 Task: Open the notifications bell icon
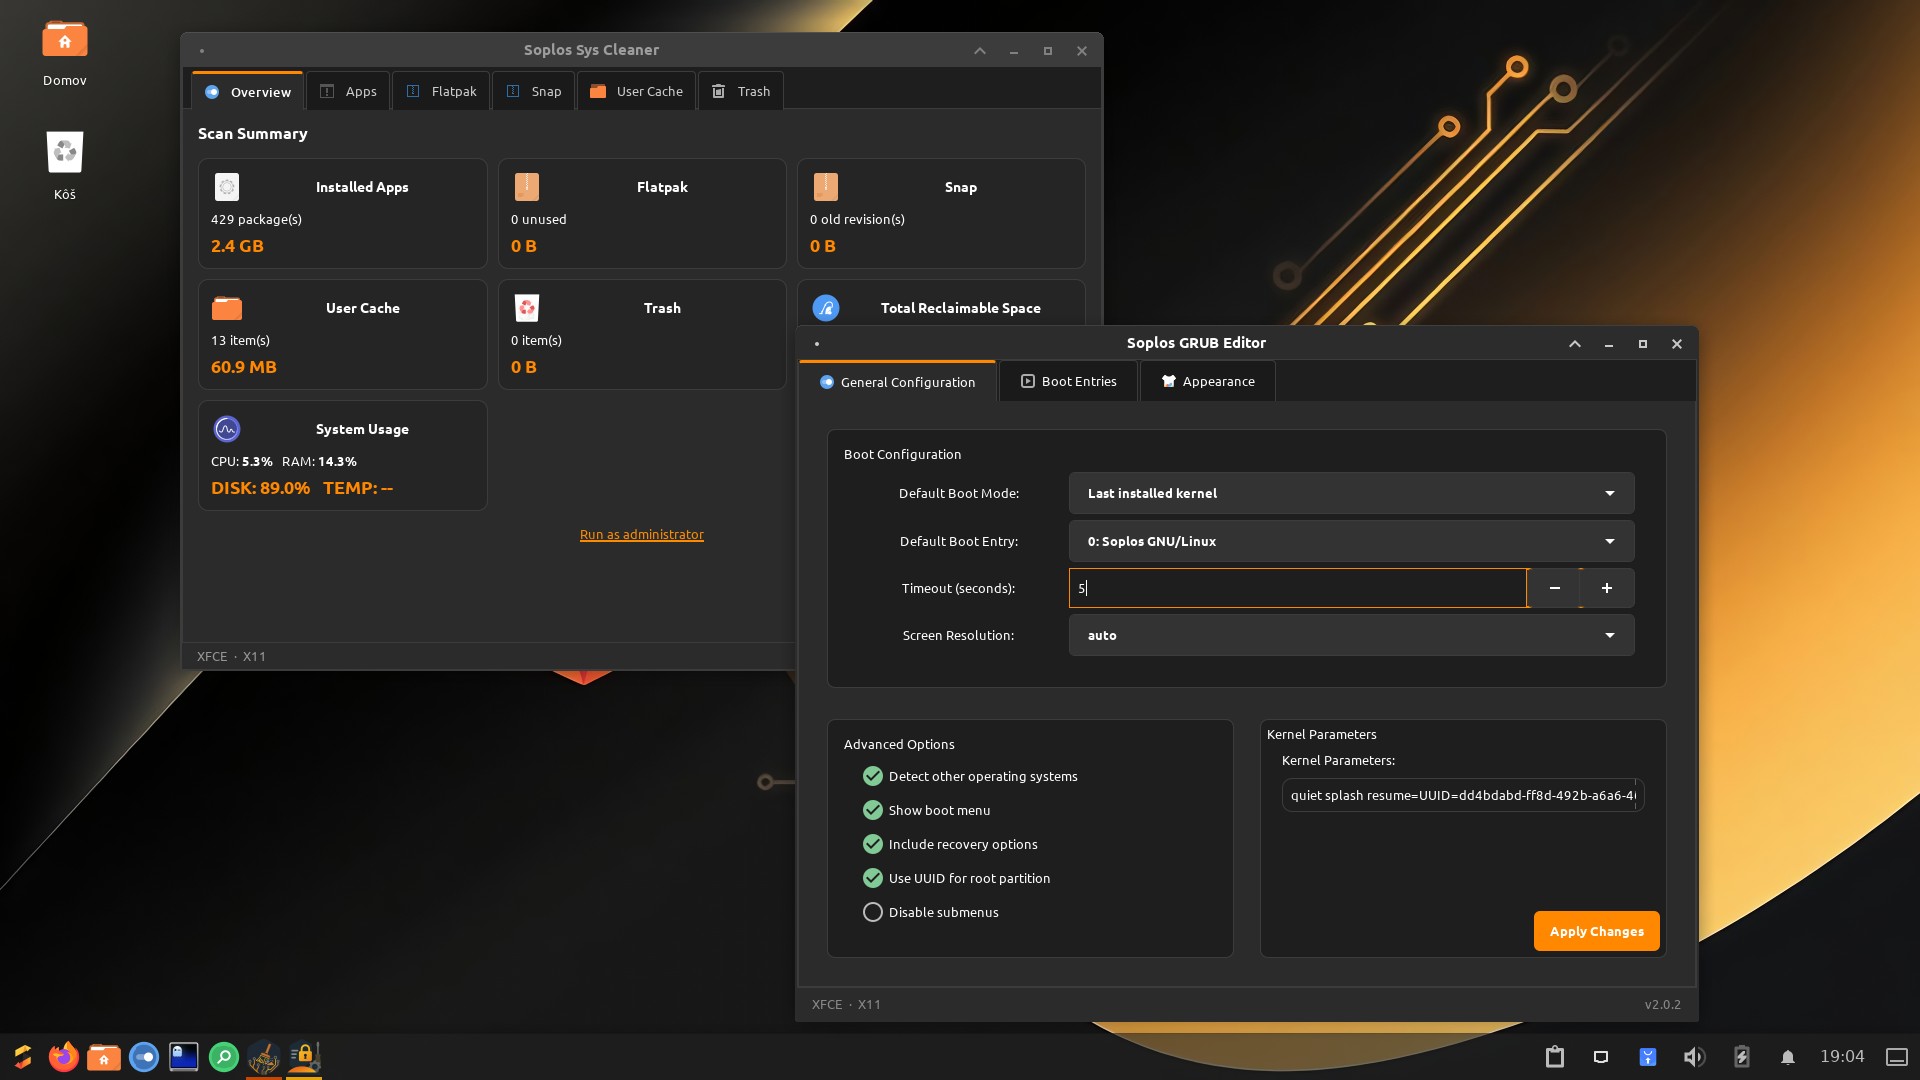[1788, 1057]
